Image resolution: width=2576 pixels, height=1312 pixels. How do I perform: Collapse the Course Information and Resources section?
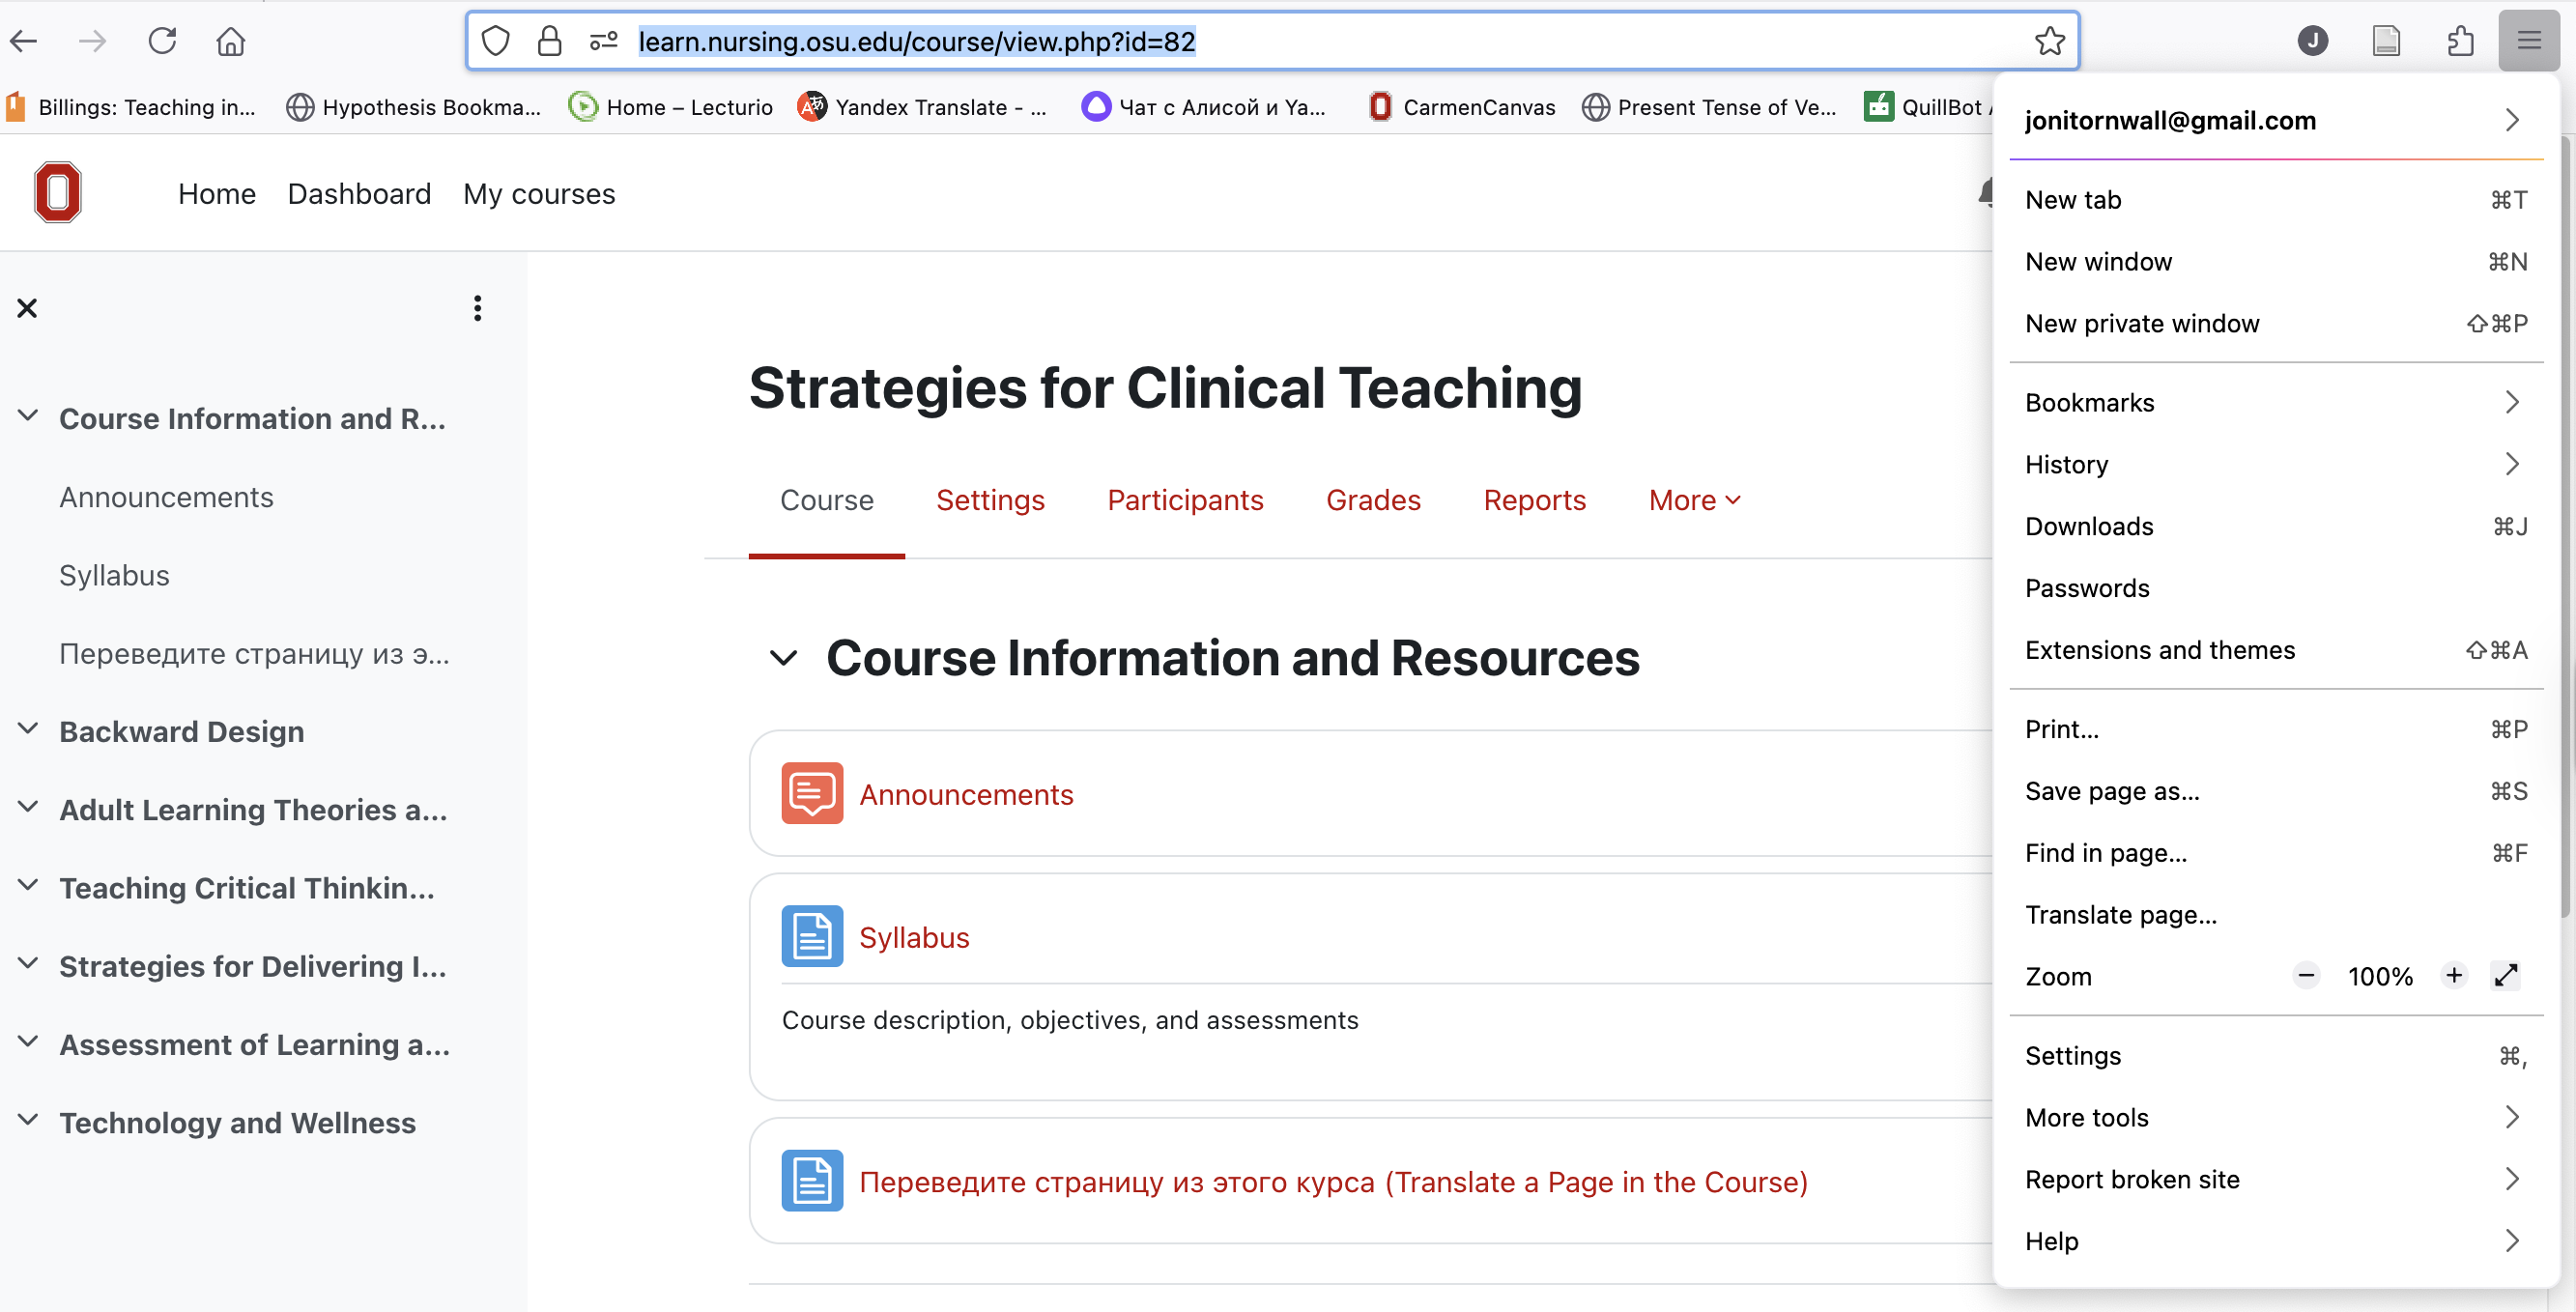(783, 658)
